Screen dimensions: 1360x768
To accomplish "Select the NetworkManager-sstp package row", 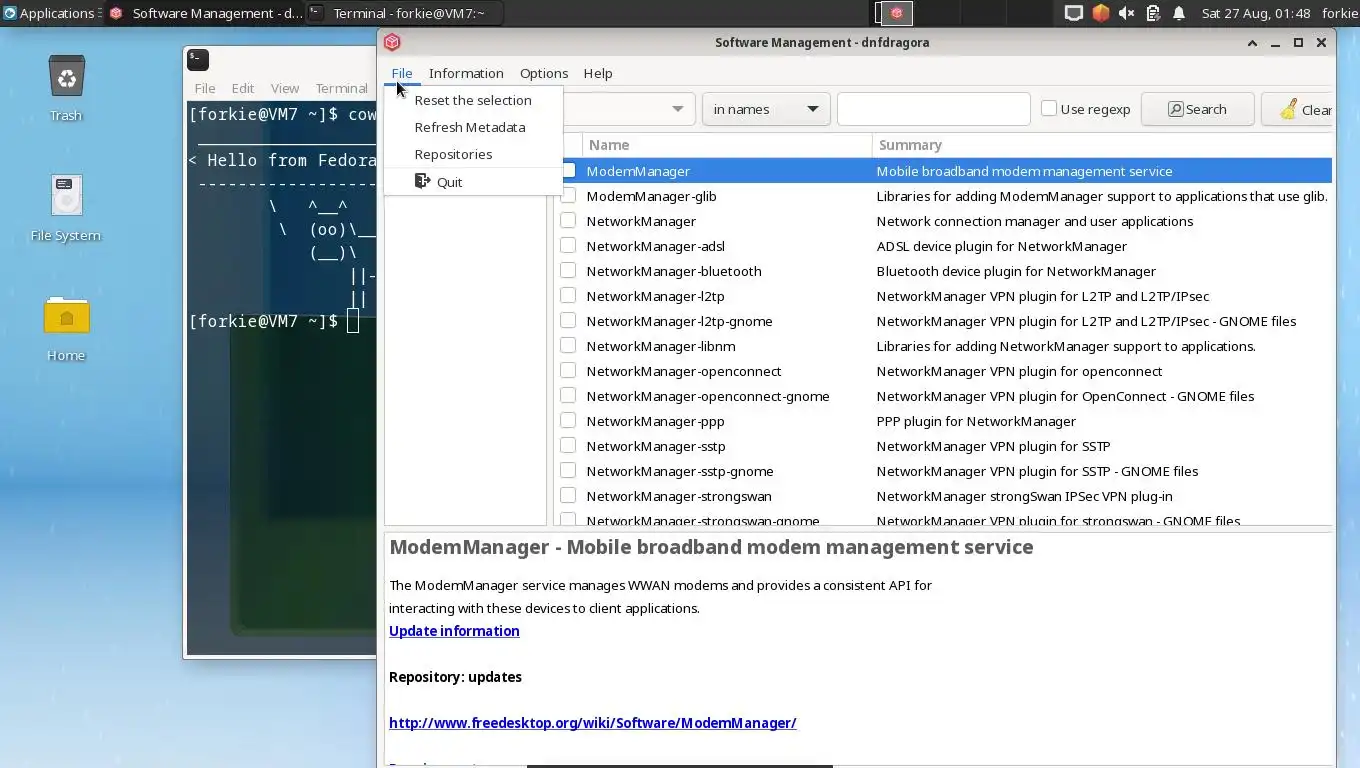I will (943, 446).
